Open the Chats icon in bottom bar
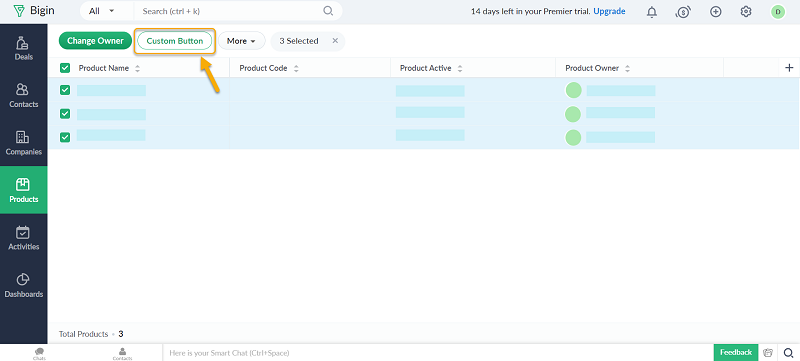 tap(39, 353)
